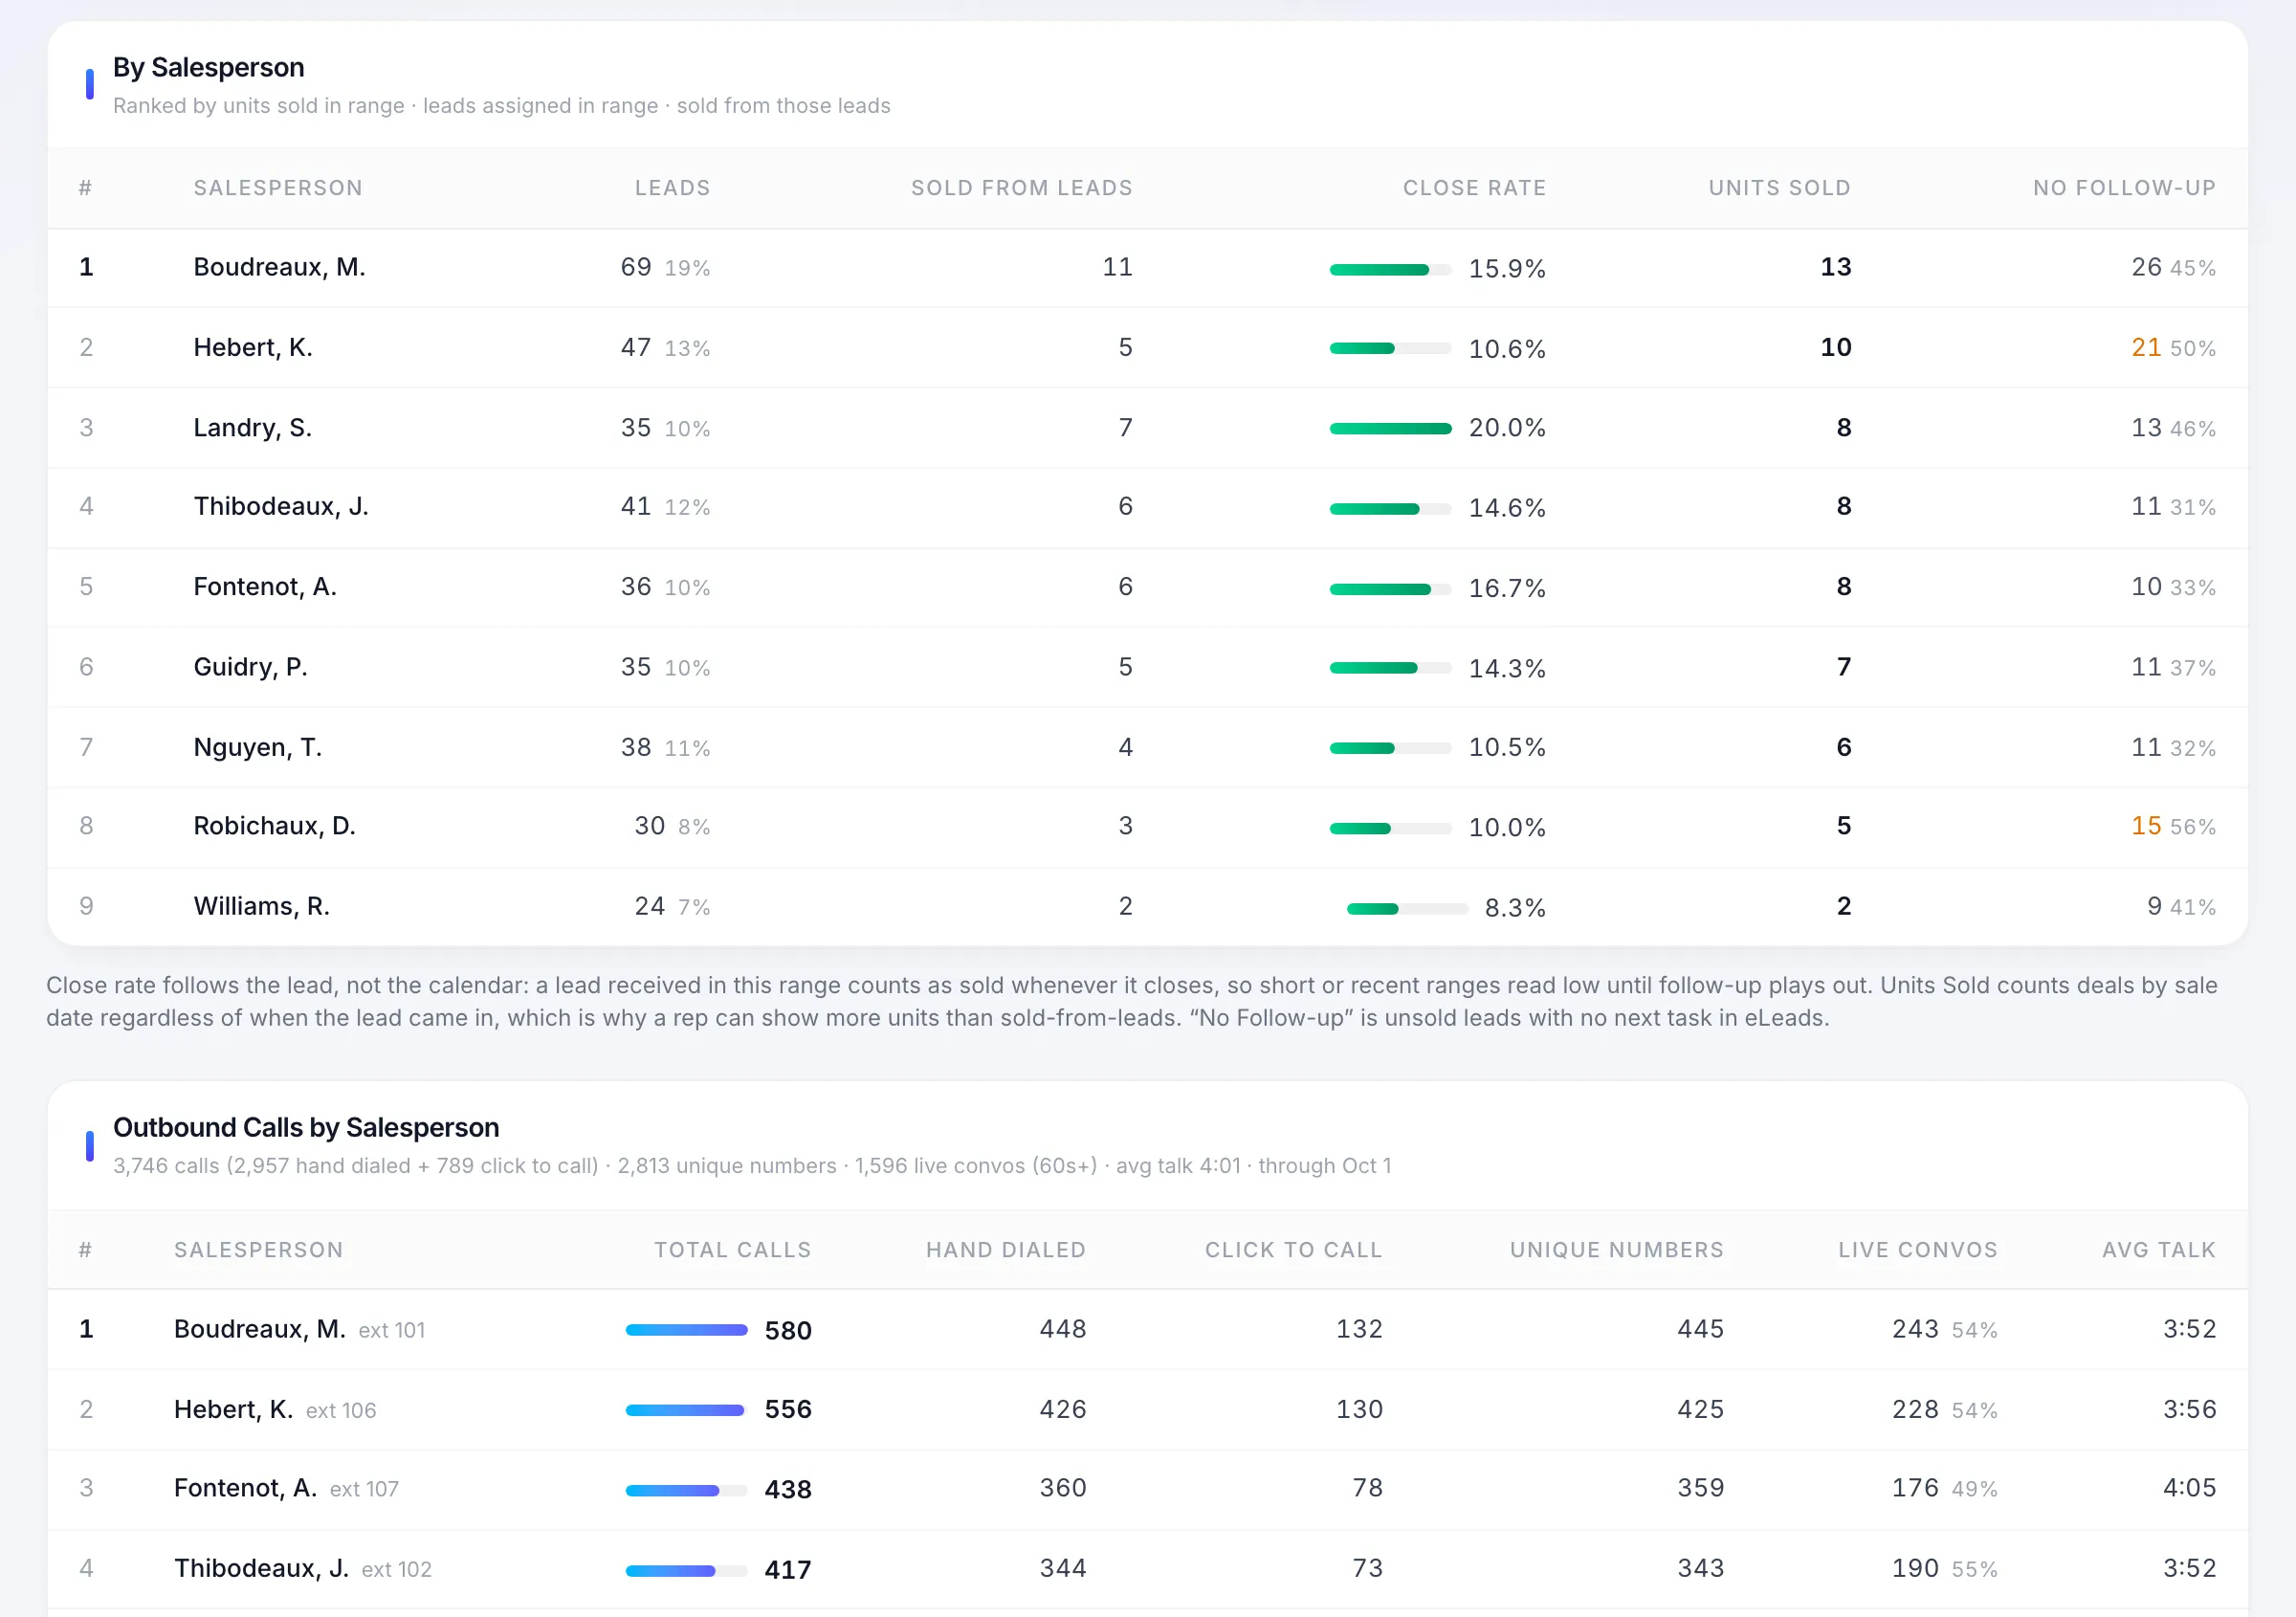
Task: Select the Landry, S. row name
Action: [252, 428]
